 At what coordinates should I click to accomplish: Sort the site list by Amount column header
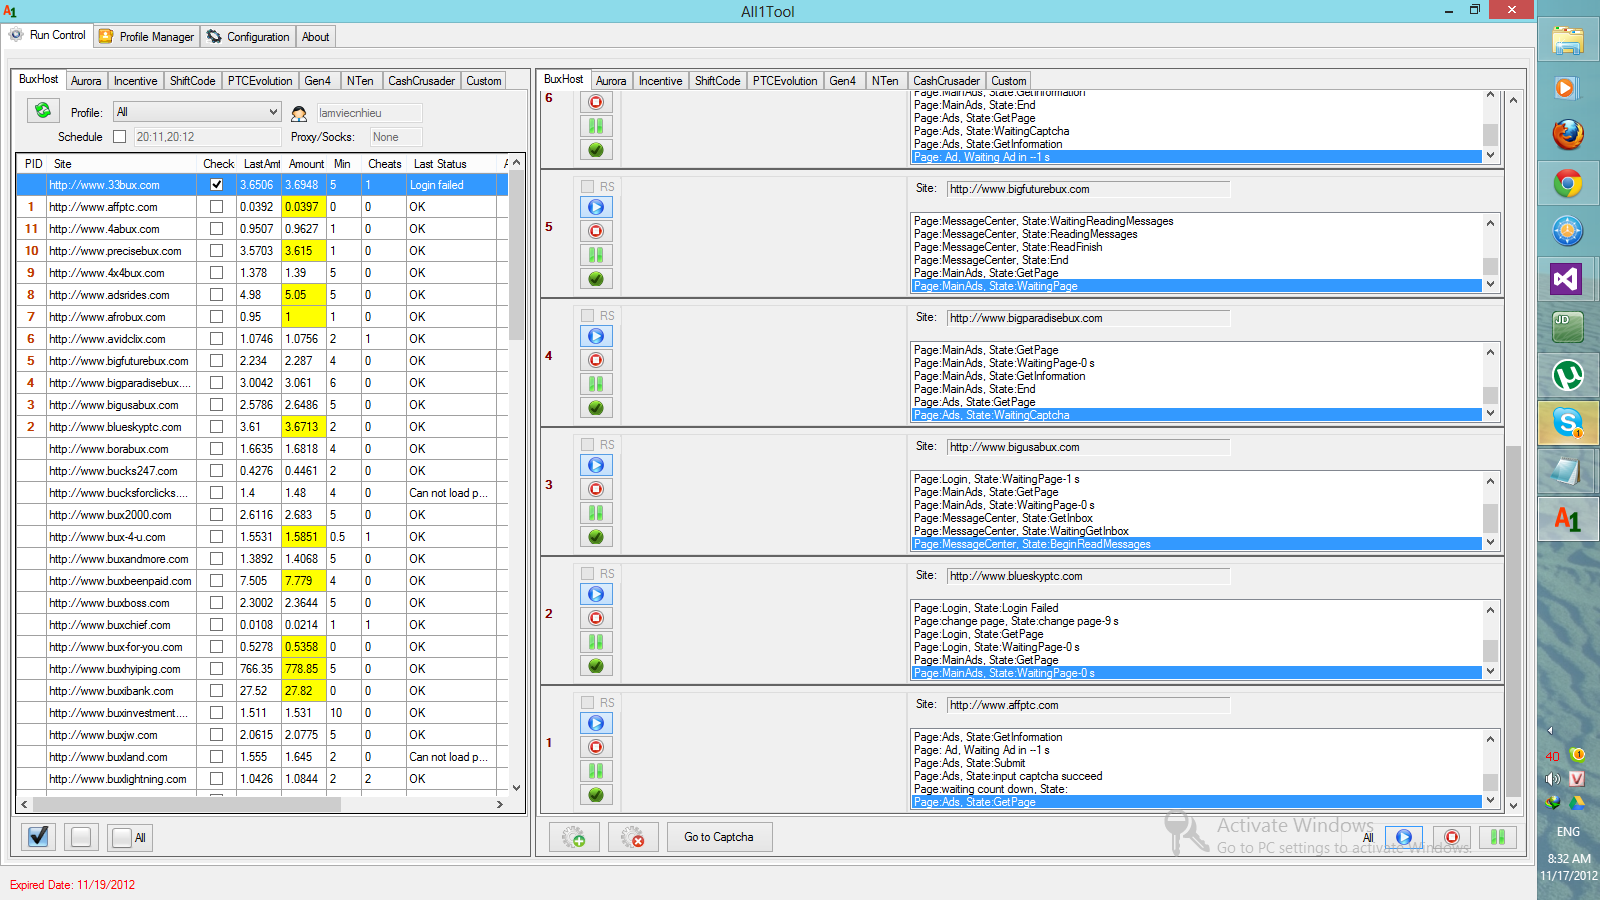tap(306, 164)
